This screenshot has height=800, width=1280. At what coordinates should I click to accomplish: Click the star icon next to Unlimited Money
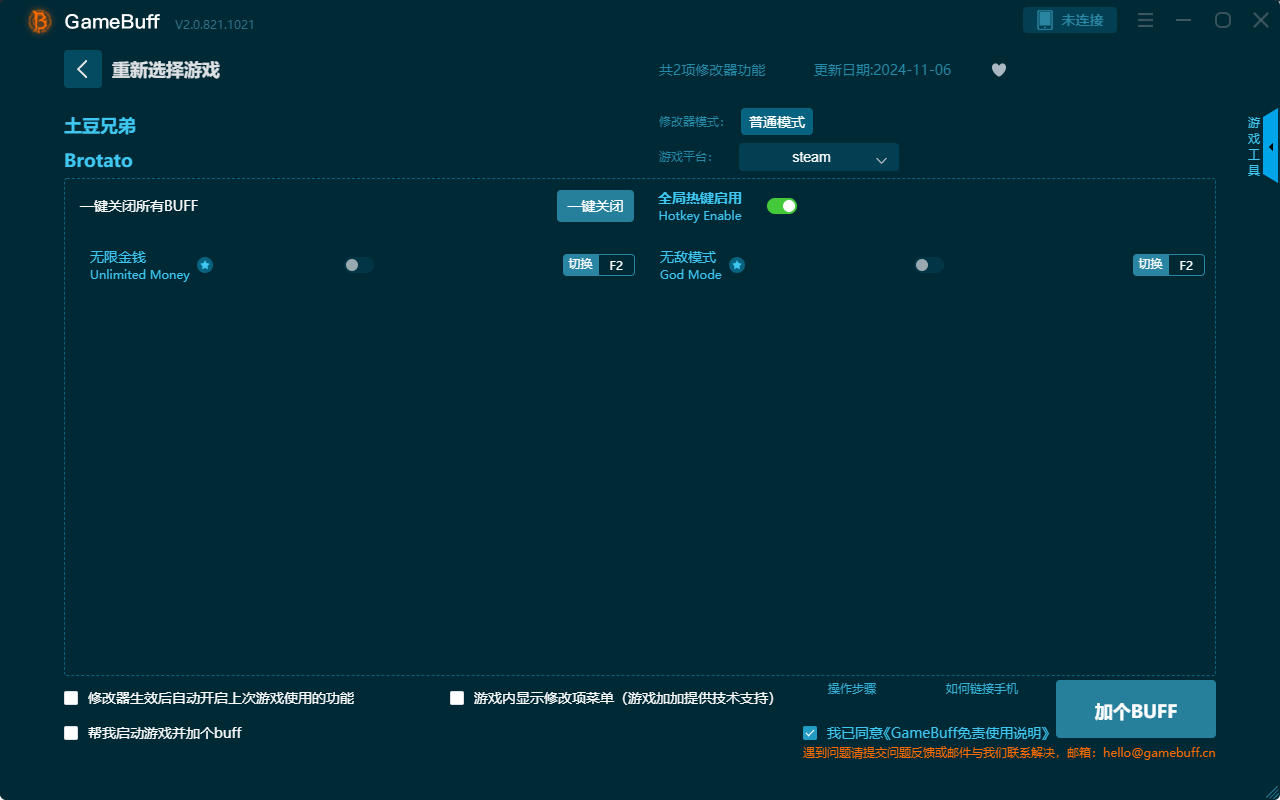[x=205, y=265]
